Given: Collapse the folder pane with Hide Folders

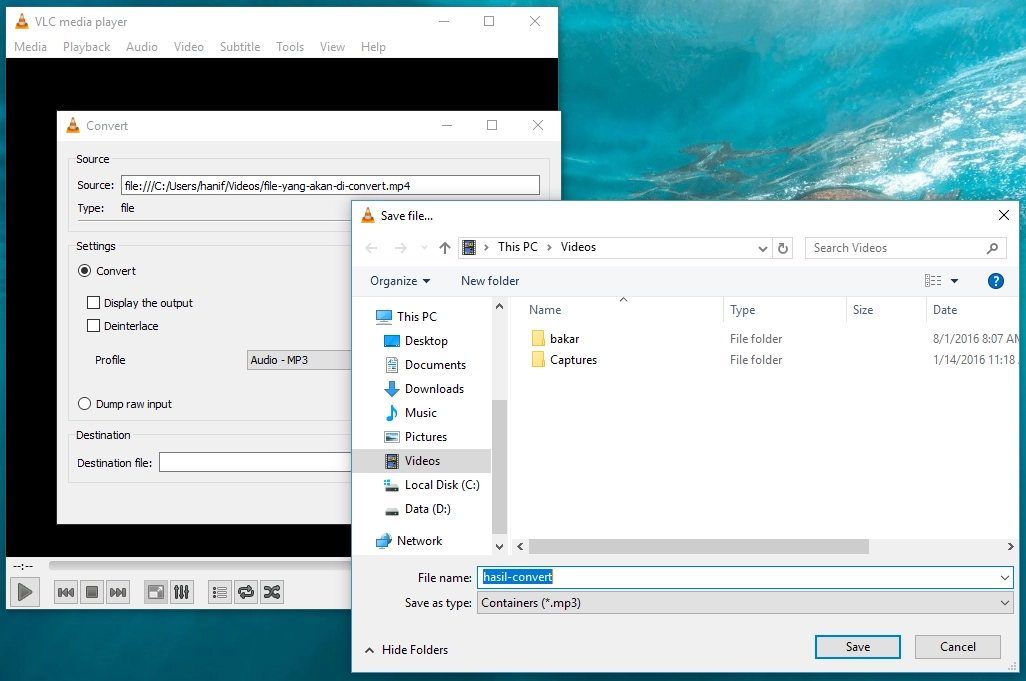Looking at the screenshot, I should pos(406,650).
